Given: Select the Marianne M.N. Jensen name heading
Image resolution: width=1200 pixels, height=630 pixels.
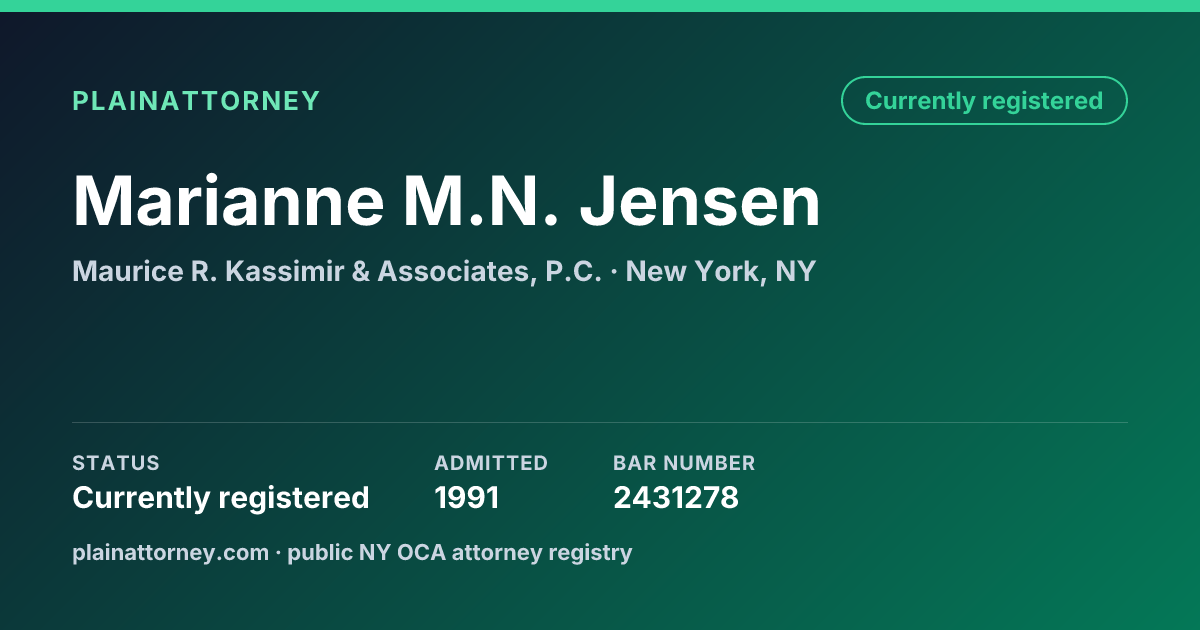Looking at the screenshot, I should 447,201.
